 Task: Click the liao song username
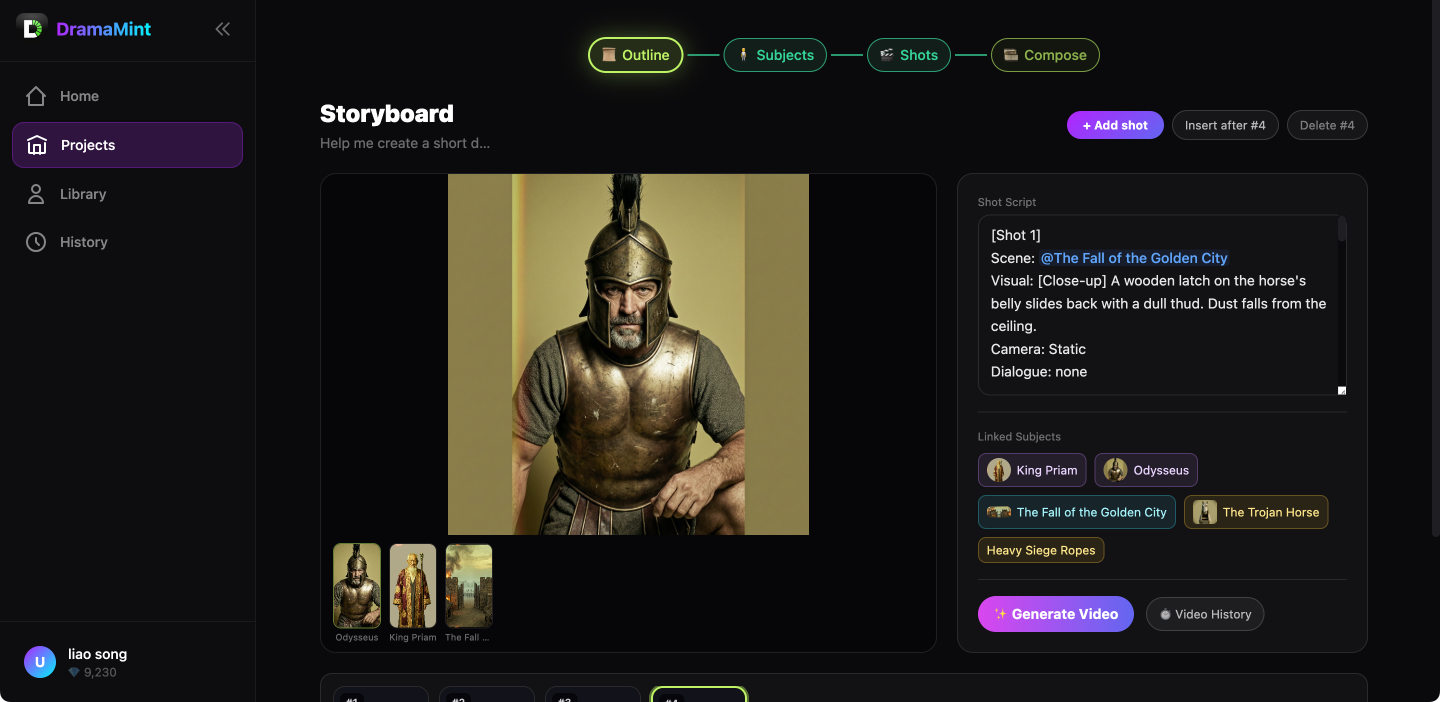click(97, 654)
